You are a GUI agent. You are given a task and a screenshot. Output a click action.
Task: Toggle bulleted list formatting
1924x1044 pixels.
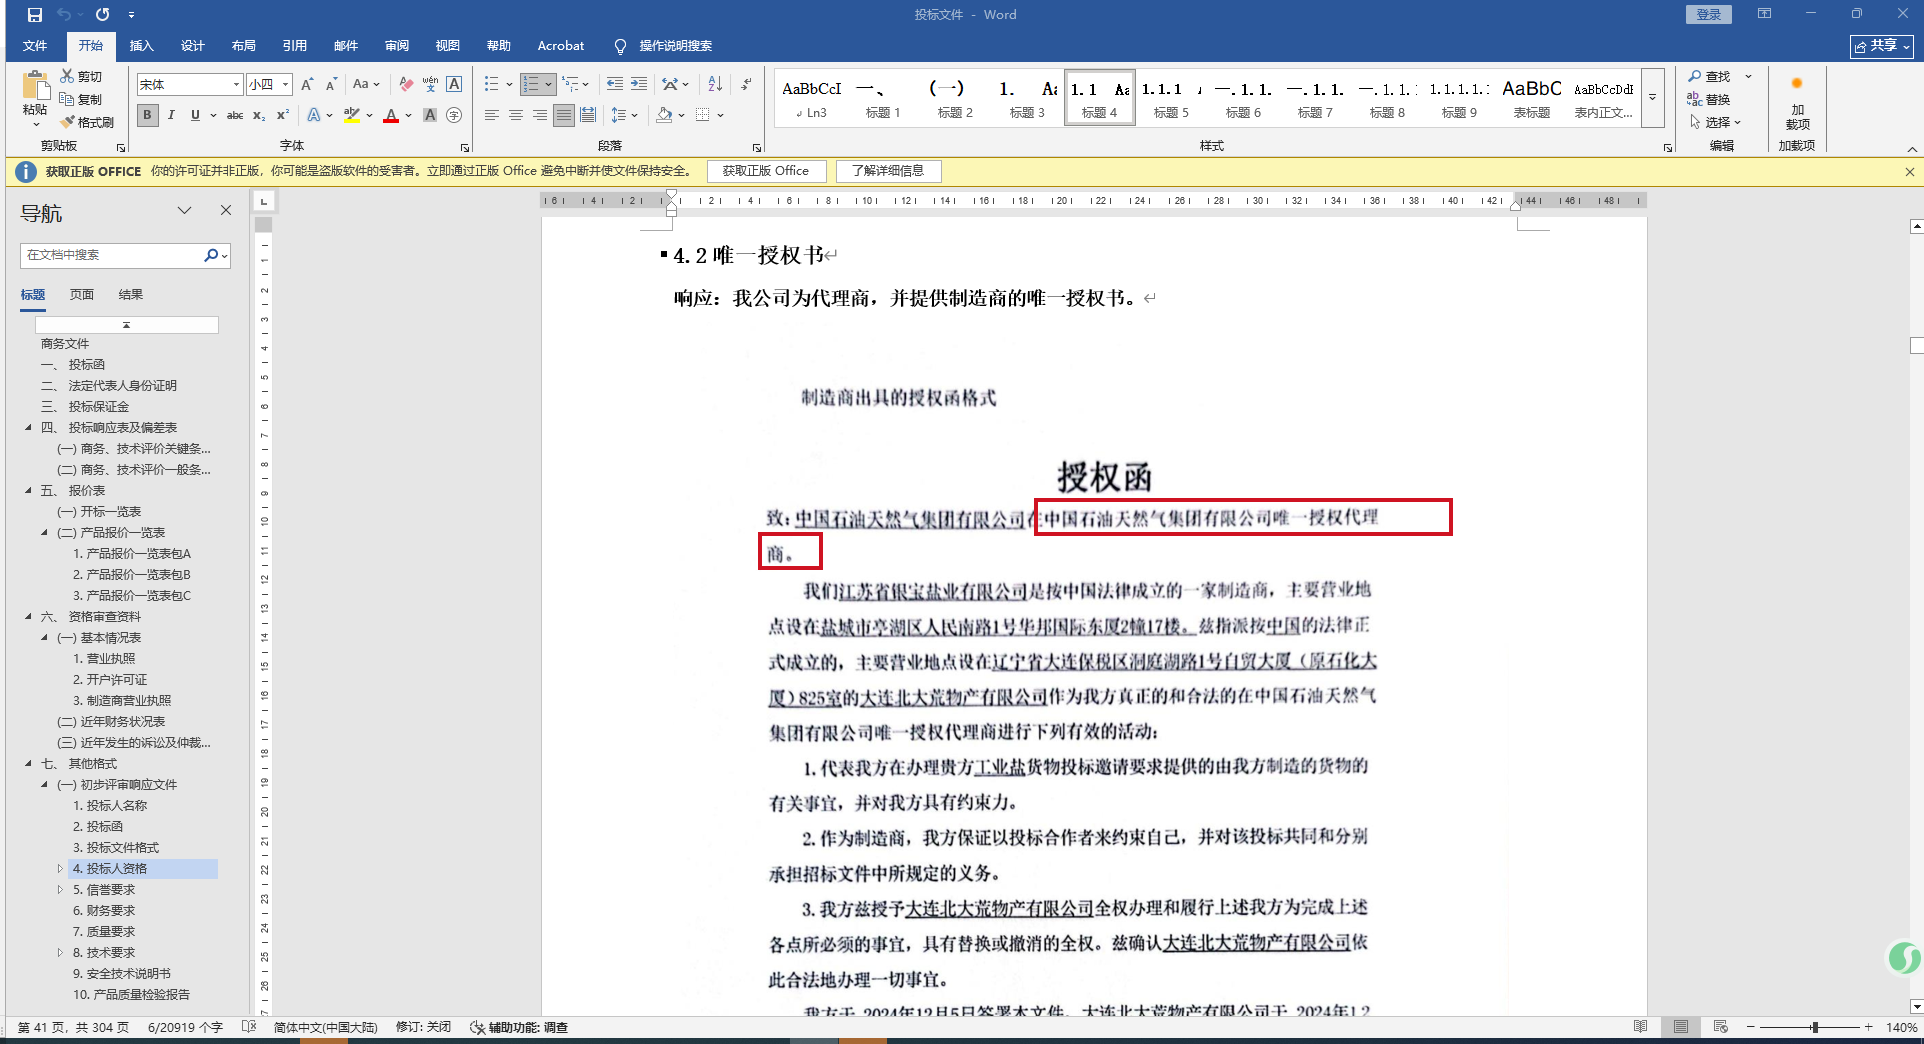[492, 85]
